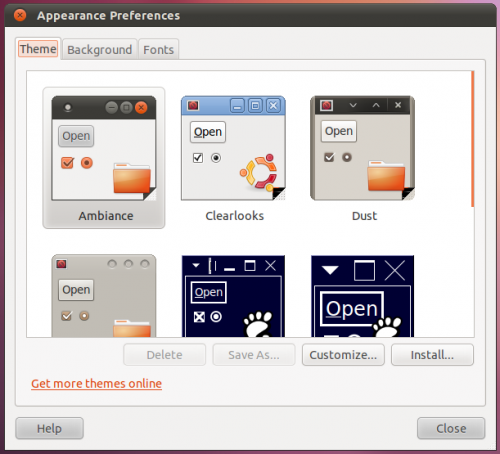Click the large GNOME foot in large print preview
The height and width of the screenshot is (454, 500).
(x=387, y=327)
